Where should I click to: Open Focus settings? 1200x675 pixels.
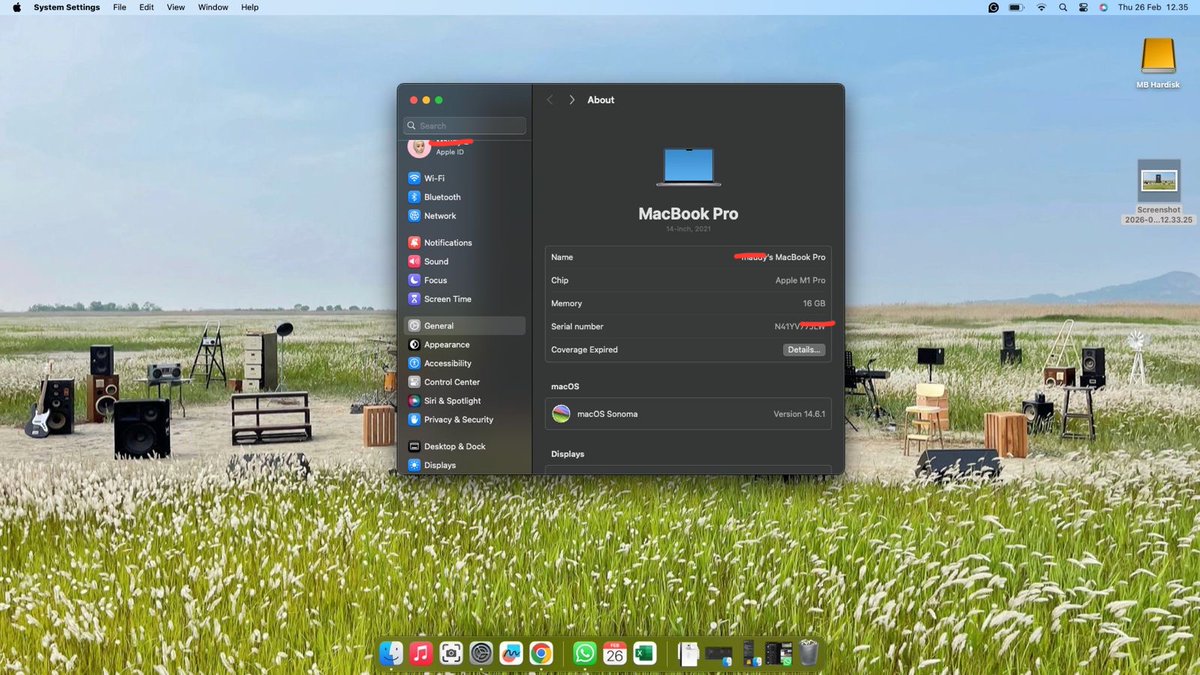pos(464,280)
